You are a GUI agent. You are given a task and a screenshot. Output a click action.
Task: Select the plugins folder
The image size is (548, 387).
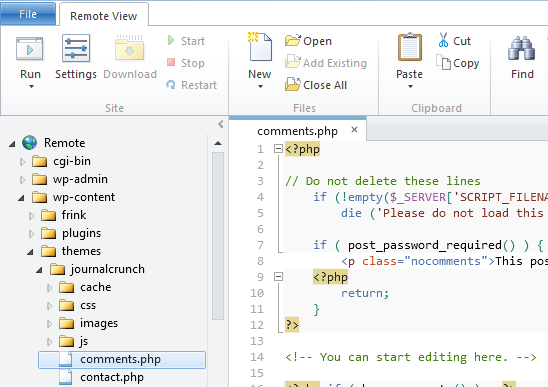(x=71, y=233)
